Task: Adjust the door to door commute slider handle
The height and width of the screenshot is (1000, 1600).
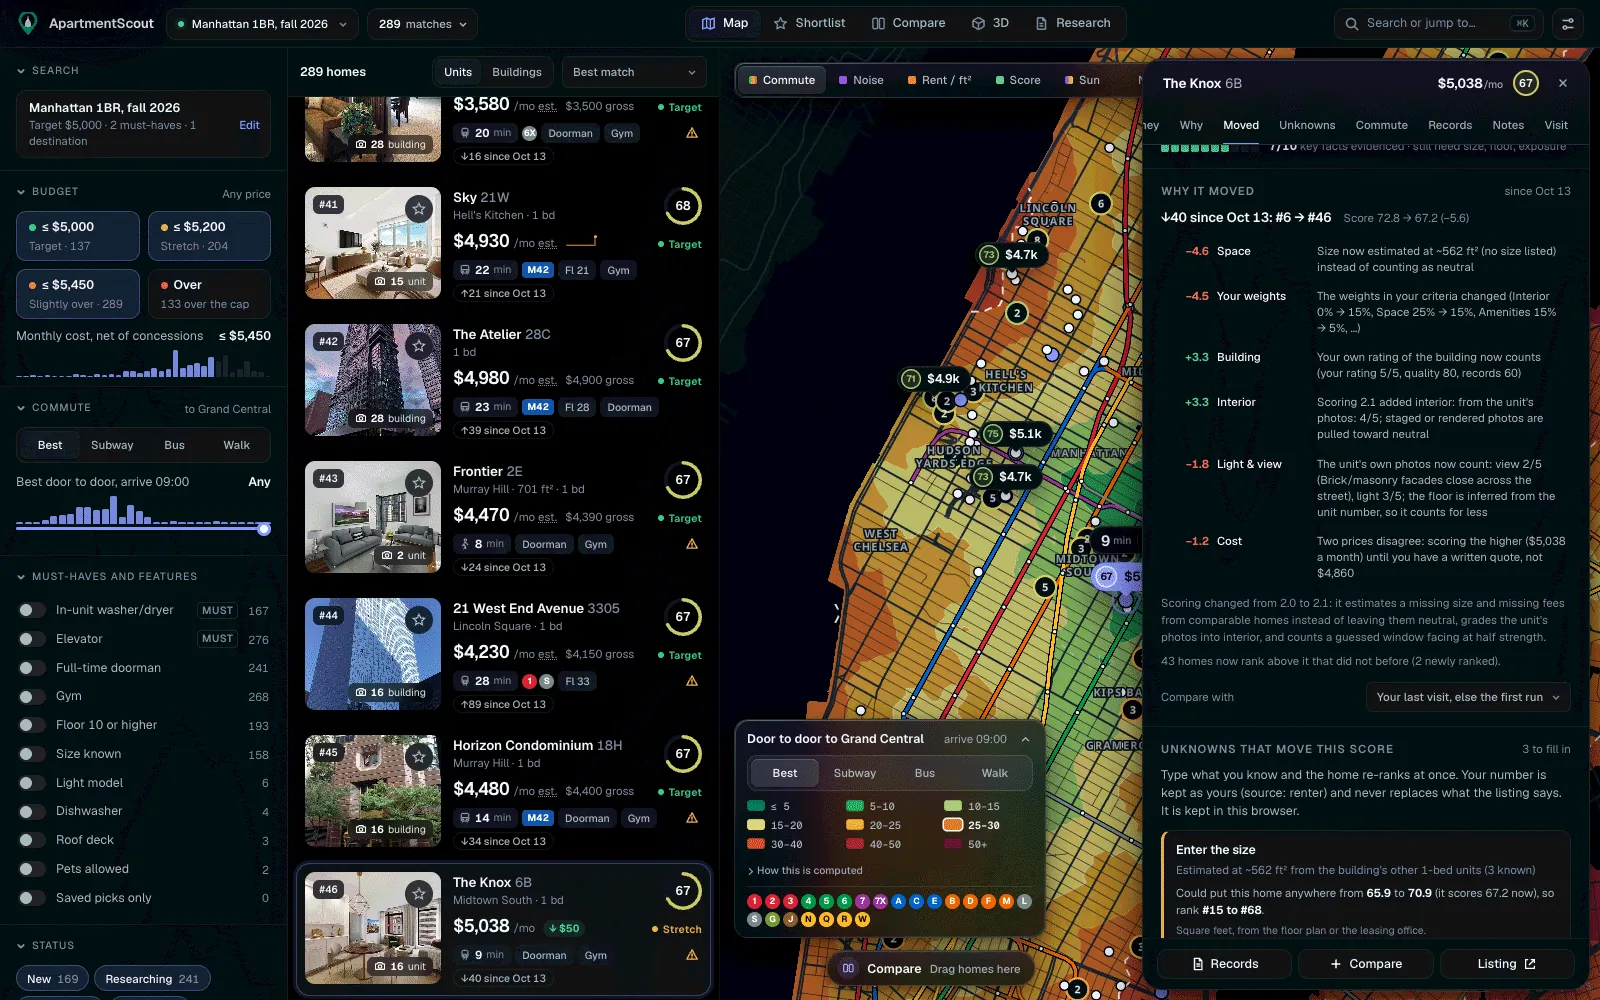Action: (264, 529)
